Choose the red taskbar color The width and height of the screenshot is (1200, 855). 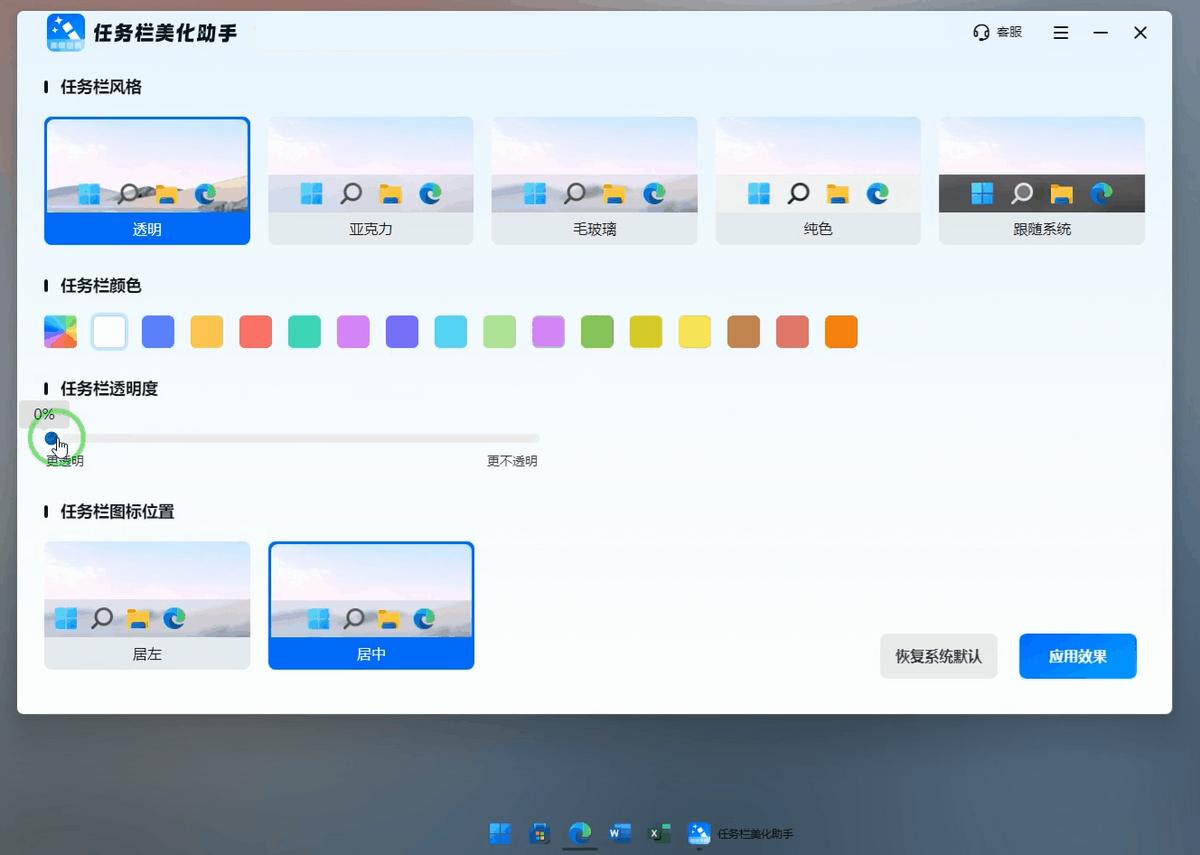tap(255, 331)
